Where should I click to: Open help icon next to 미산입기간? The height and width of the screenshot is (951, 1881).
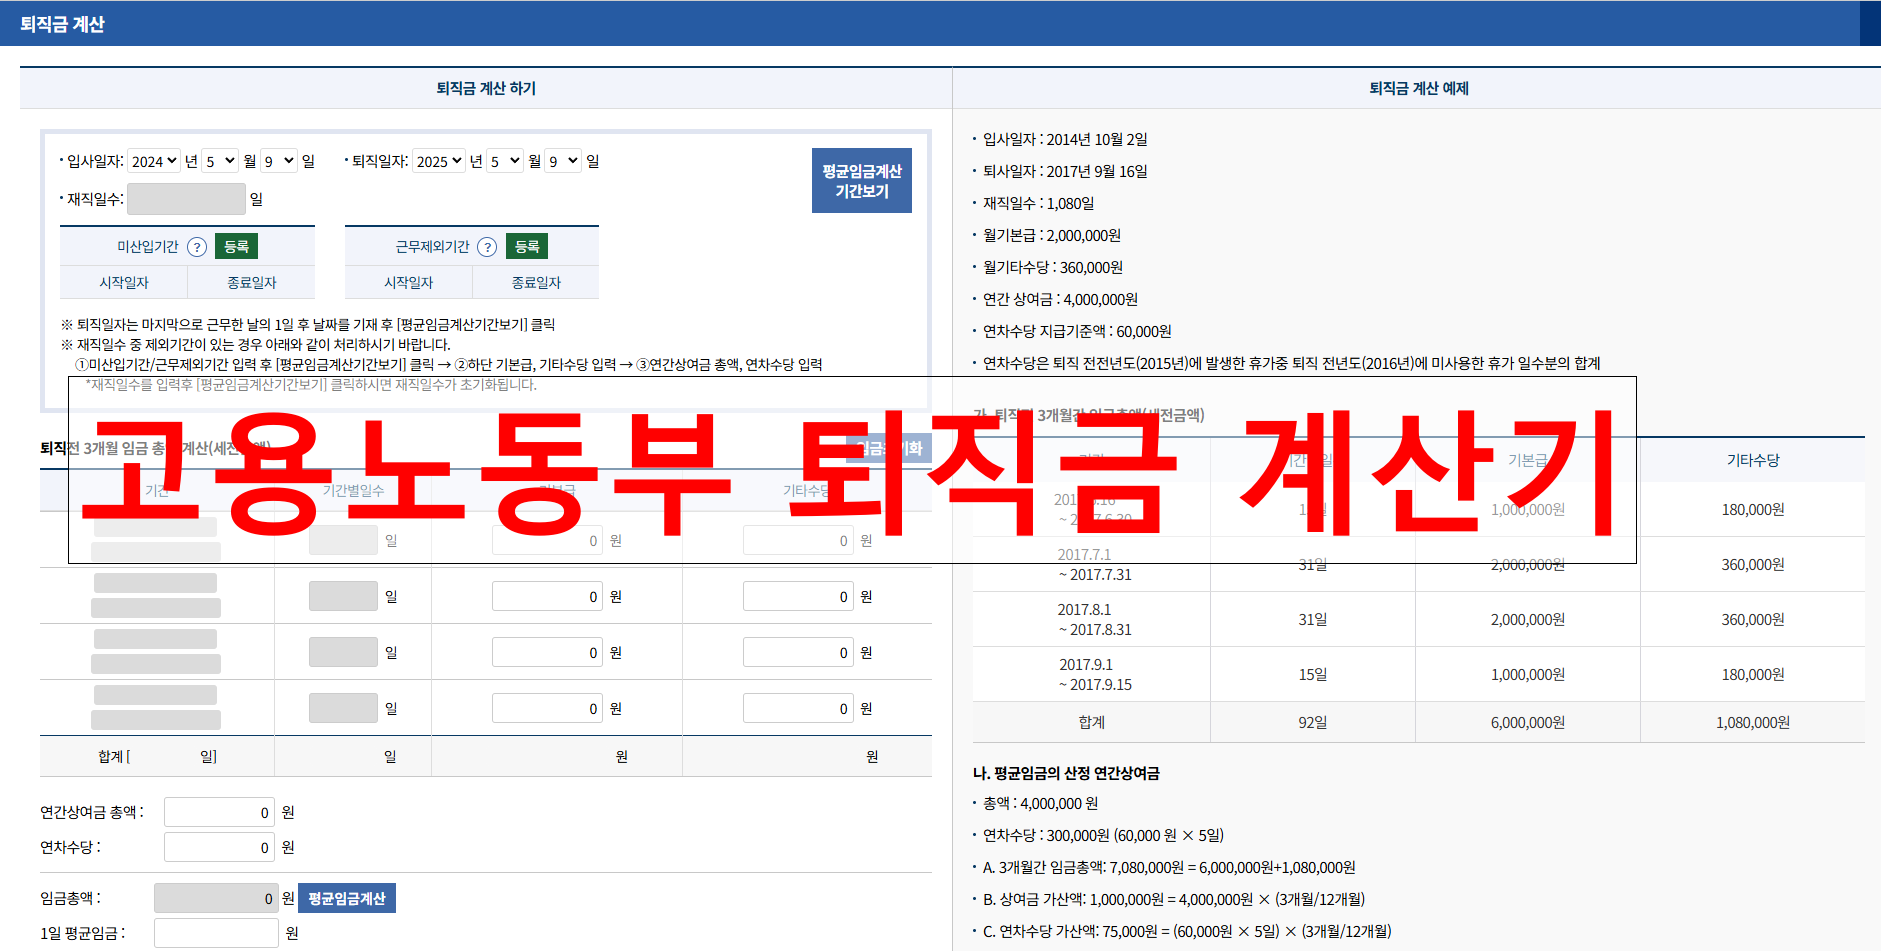(x=197, y=247)
